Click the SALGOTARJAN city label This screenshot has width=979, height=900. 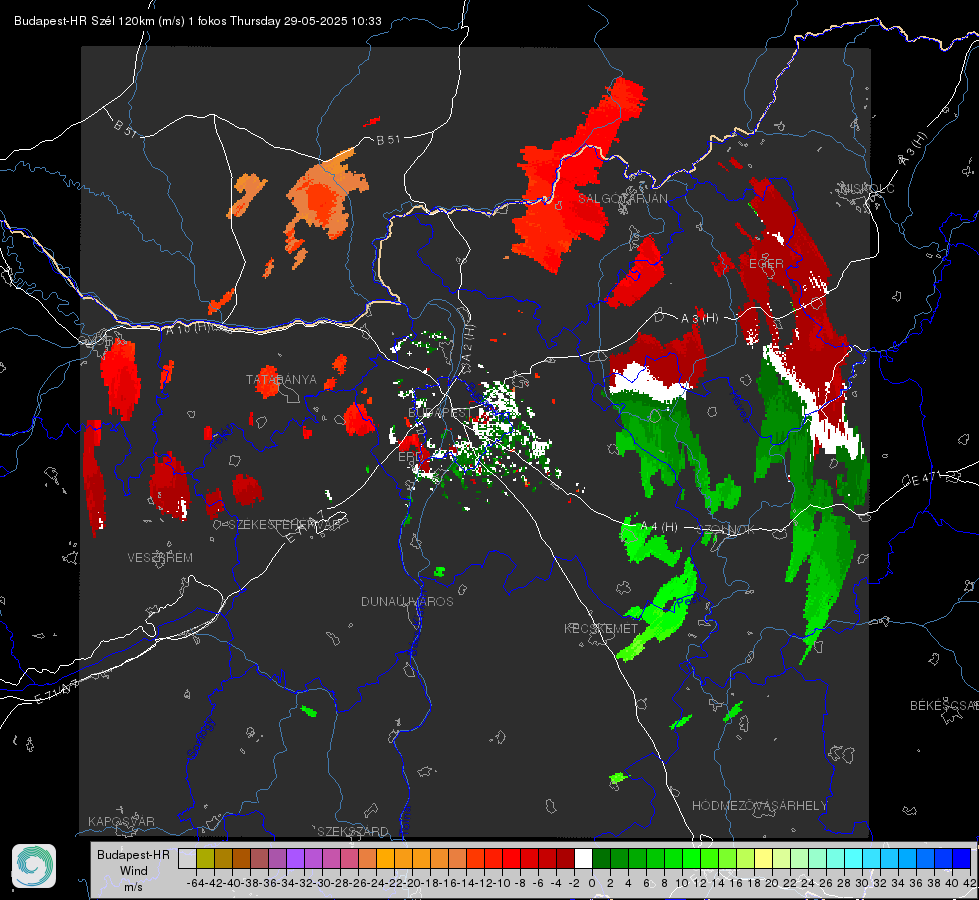[x=622, y=199]
